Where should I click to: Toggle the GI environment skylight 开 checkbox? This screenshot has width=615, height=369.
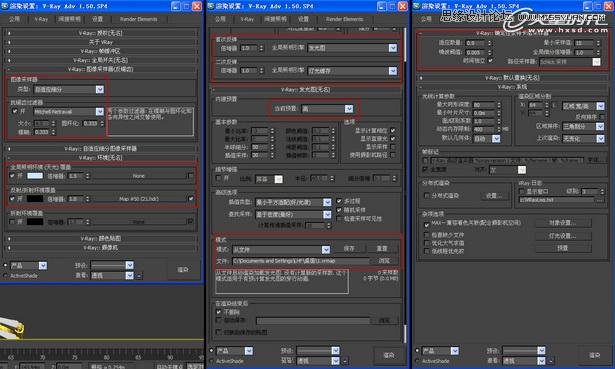pyautogui.click(x=13, y=176)
